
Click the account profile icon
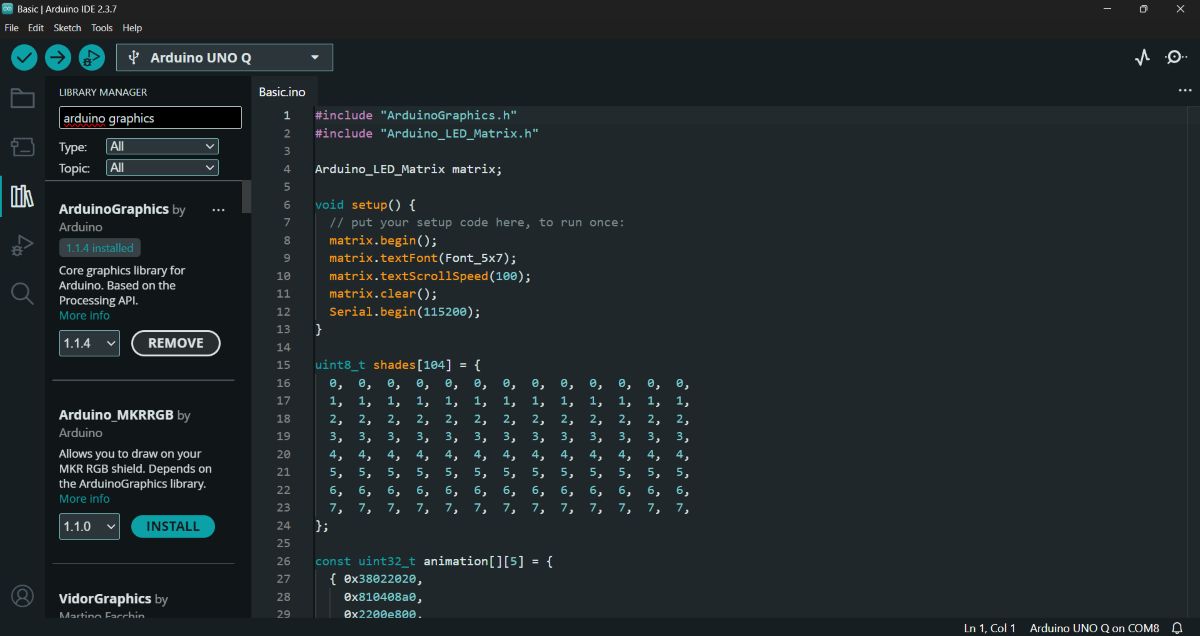click(22, 596)
